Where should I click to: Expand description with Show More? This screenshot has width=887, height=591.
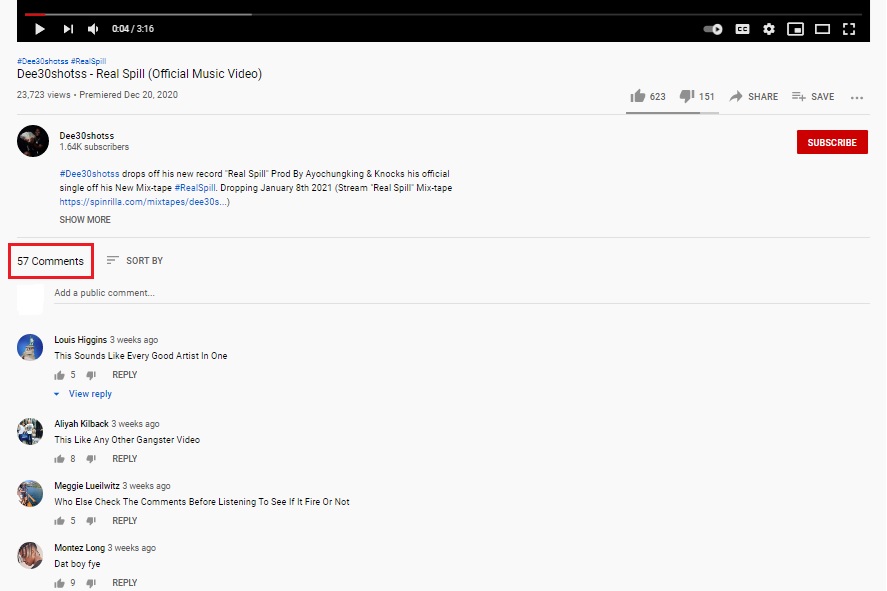[85, 220]
